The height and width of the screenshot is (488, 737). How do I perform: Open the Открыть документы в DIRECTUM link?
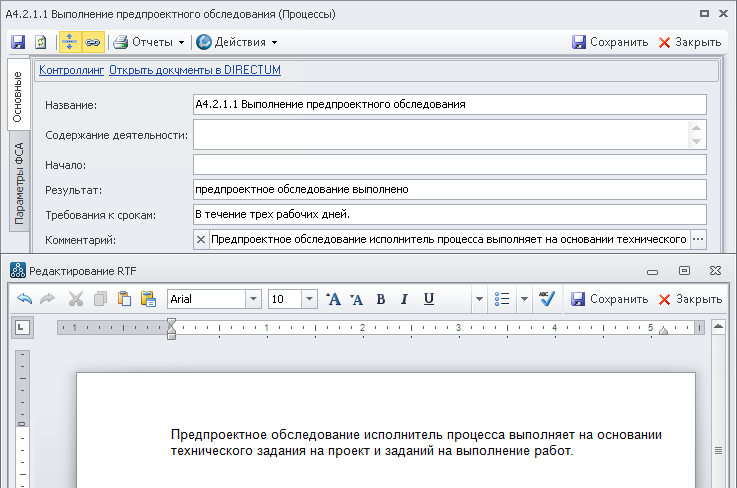[195, 70]
